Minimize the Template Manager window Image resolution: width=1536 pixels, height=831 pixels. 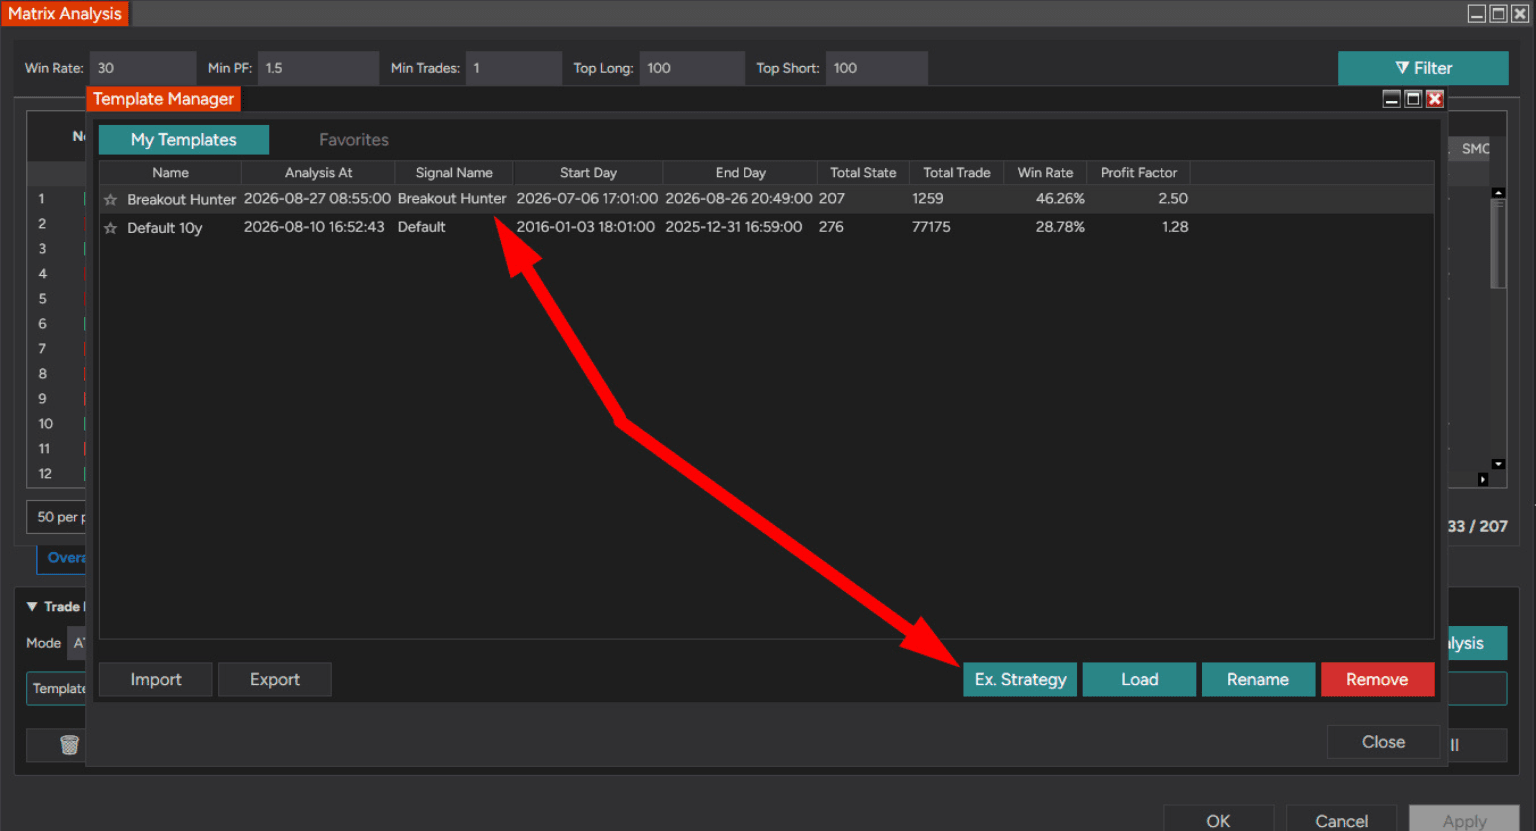point(1391,98)
